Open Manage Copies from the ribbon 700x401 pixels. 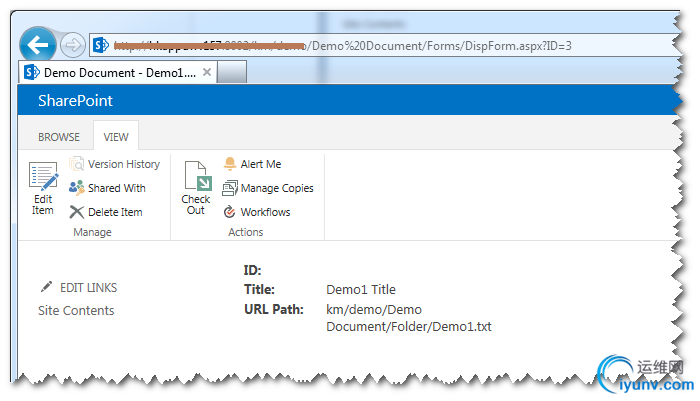(x=277, y=188)
